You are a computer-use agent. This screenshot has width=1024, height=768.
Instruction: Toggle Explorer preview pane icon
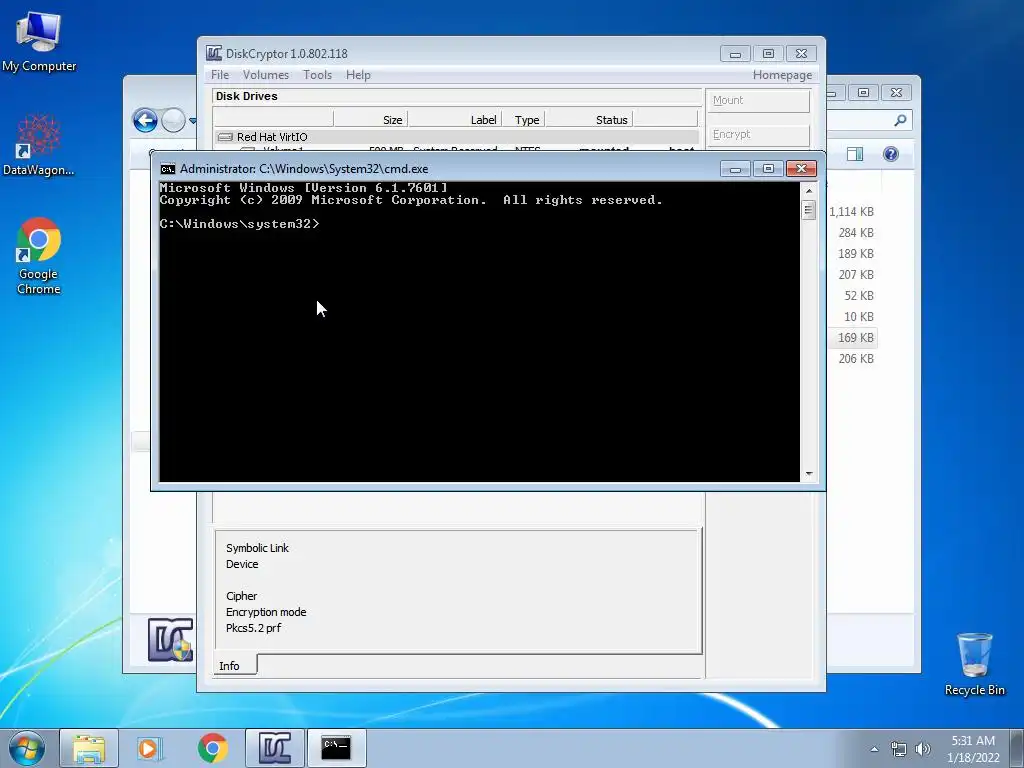[855, 154]
